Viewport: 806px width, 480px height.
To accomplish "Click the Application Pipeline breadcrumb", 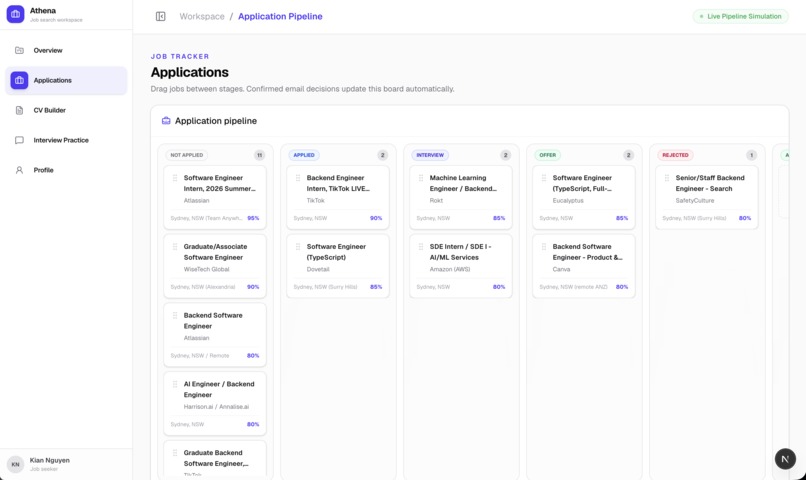I will (280, 16).
